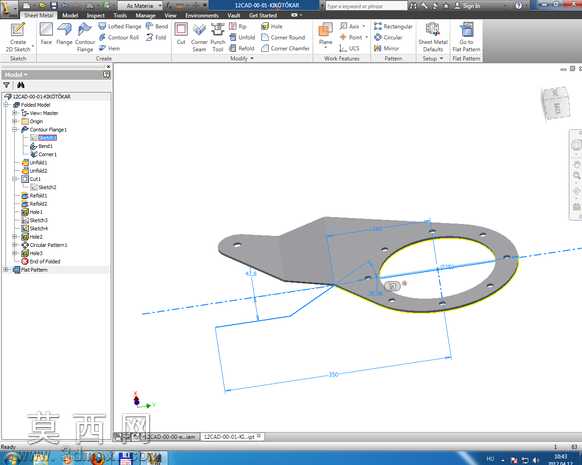Select the Contour Flange tool

point(85,36)
